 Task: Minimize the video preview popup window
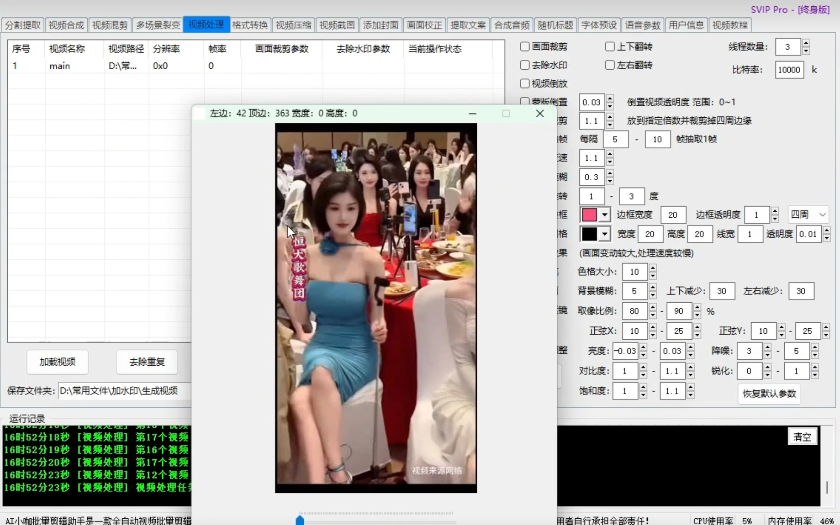coord(472,113)
